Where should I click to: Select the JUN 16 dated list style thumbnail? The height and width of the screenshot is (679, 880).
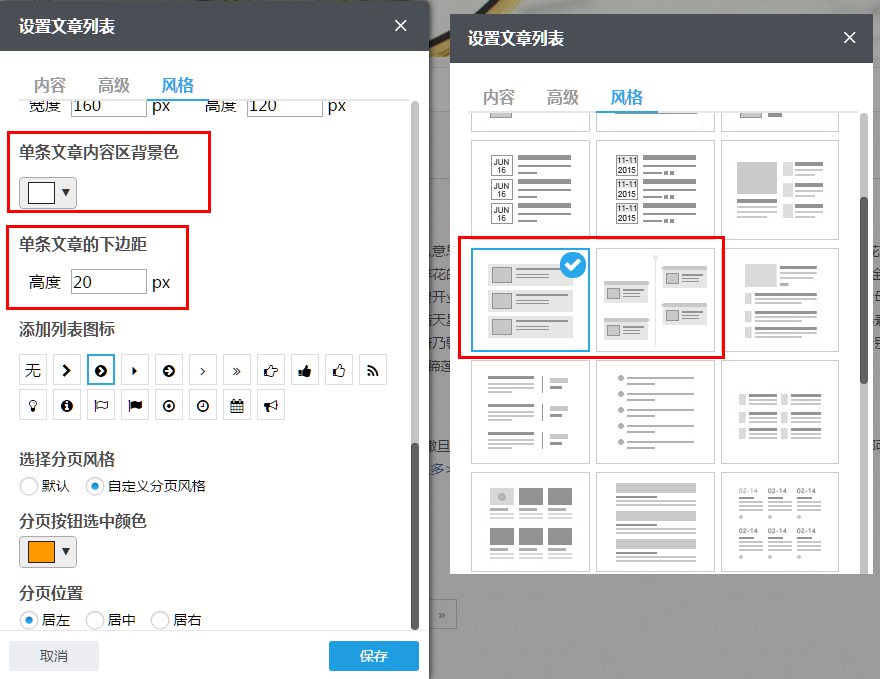[530, 190]
